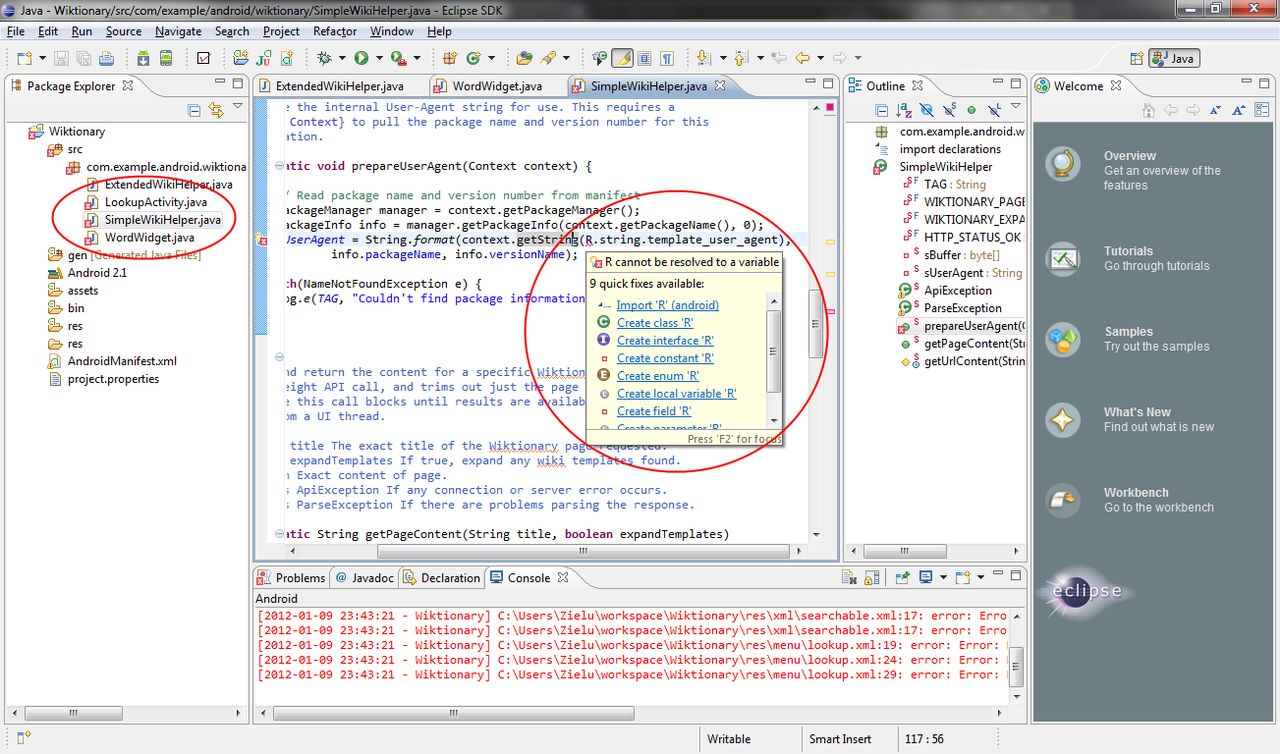
Task: Click the Search flashlight toolbar icon
Action: click(549, 58)
